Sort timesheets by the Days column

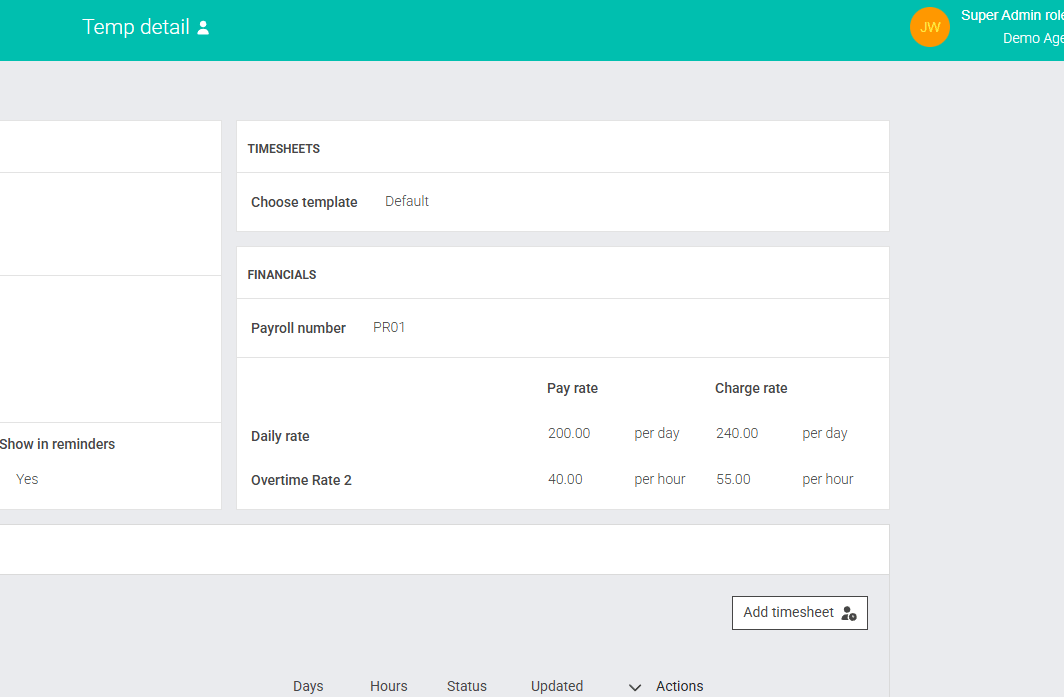(308, 686)
